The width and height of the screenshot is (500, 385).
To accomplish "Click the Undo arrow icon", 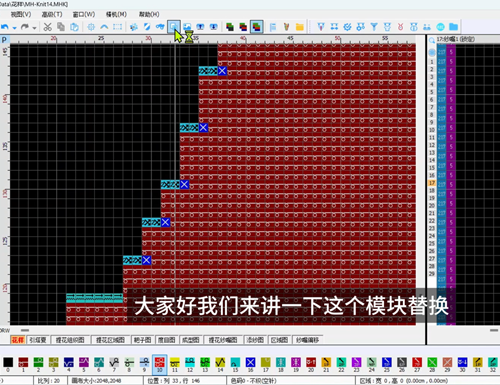I will (5, 27).
